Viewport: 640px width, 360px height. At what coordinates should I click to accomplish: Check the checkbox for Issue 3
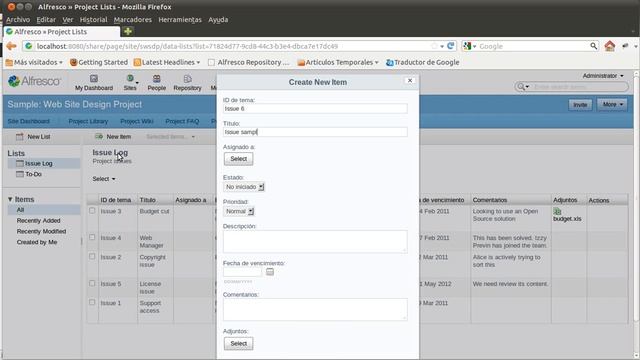coord(92,211)
